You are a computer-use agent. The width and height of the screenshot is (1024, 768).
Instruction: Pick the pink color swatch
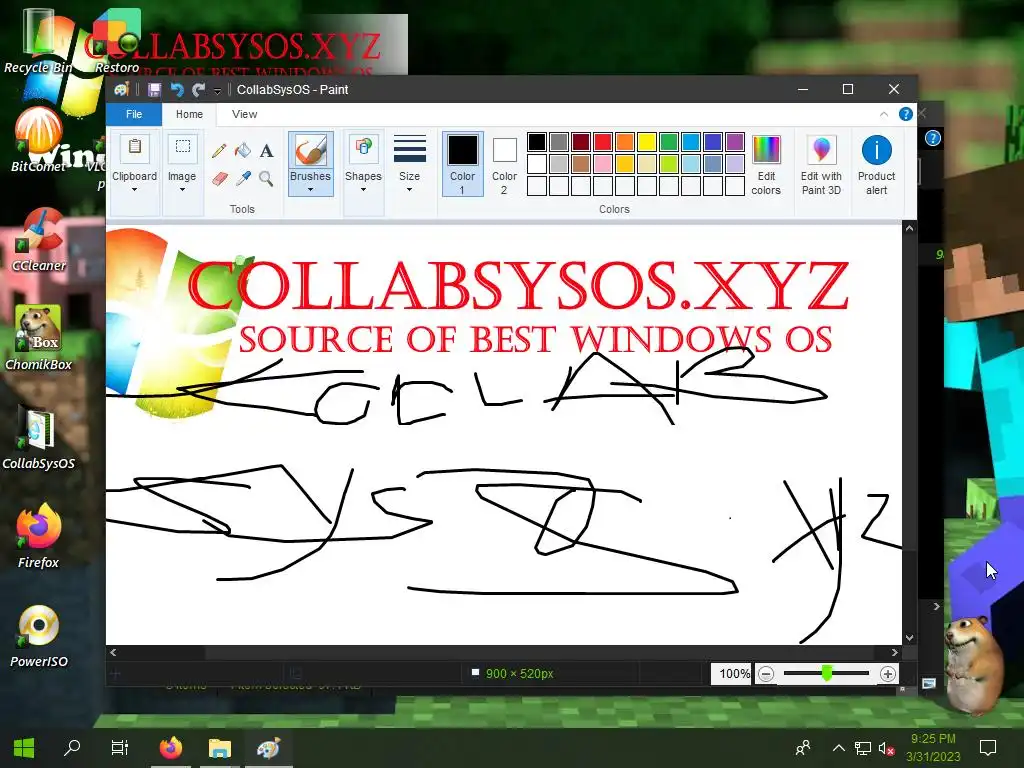pos(603,163)
